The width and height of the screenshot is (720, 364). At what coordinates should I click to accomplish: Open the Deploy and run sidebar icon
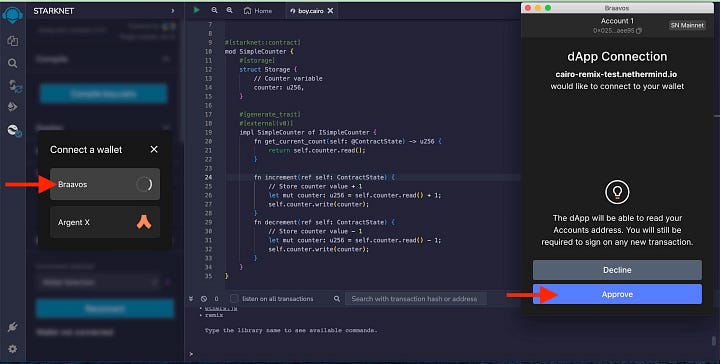13,107
